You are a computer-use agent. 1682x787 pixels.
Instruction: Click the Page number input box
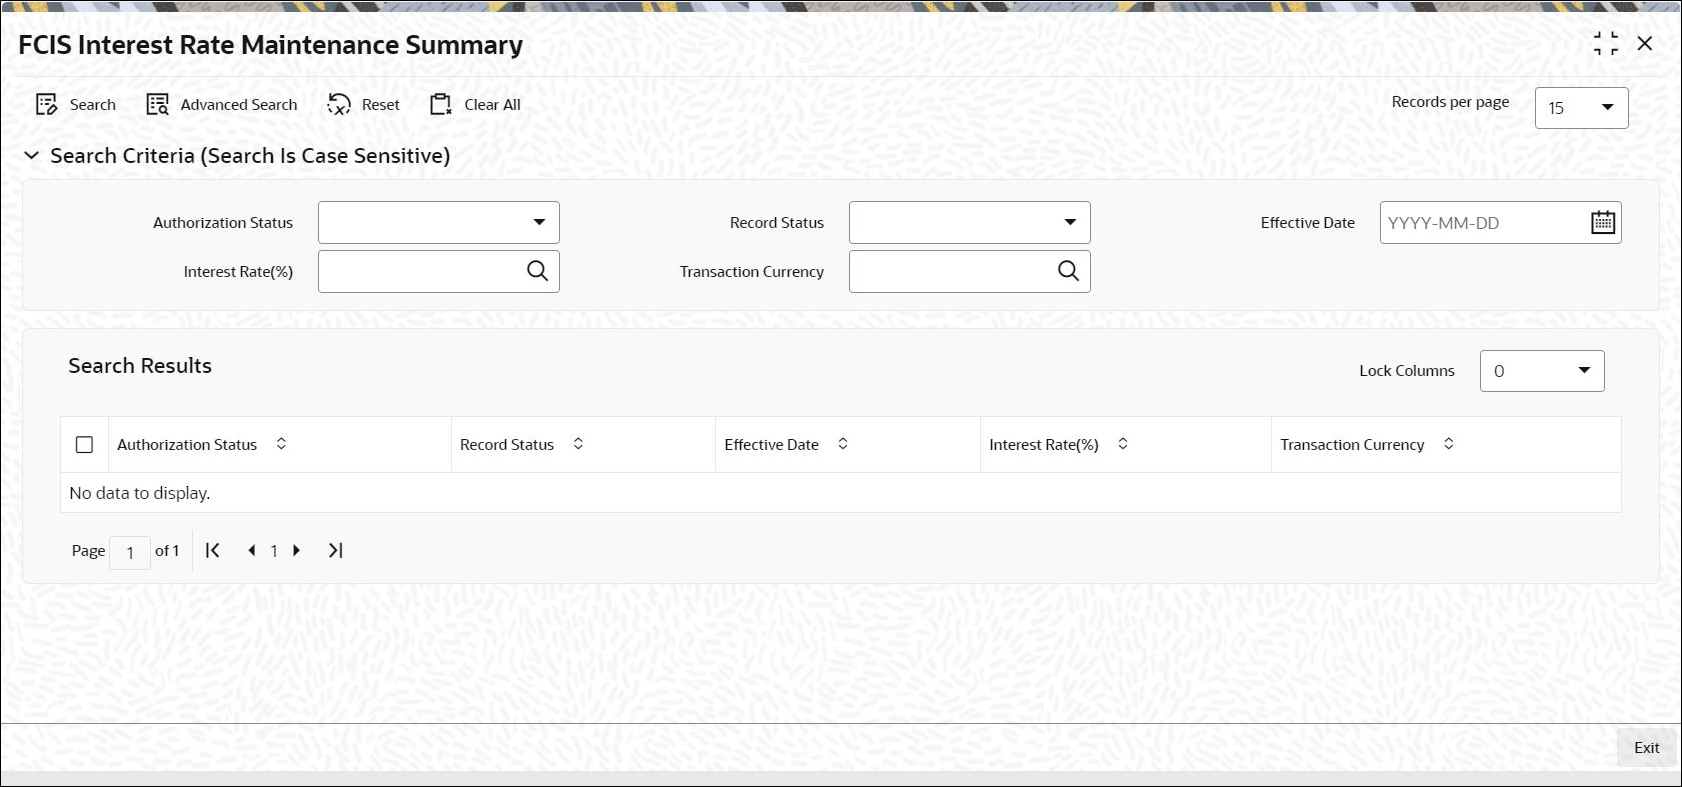[130, 552]
